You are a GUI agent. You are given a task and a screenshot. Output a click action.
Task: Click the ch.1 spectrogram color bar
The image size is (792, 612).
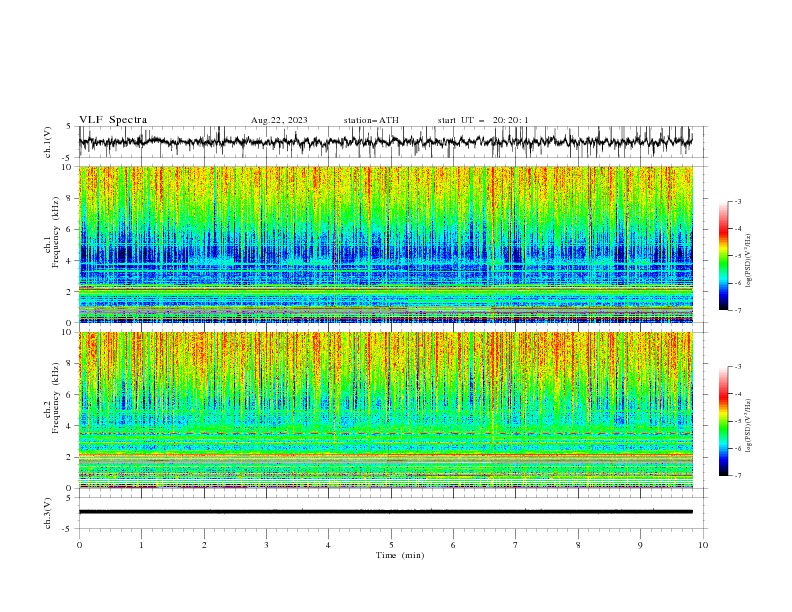pos(723,256)
